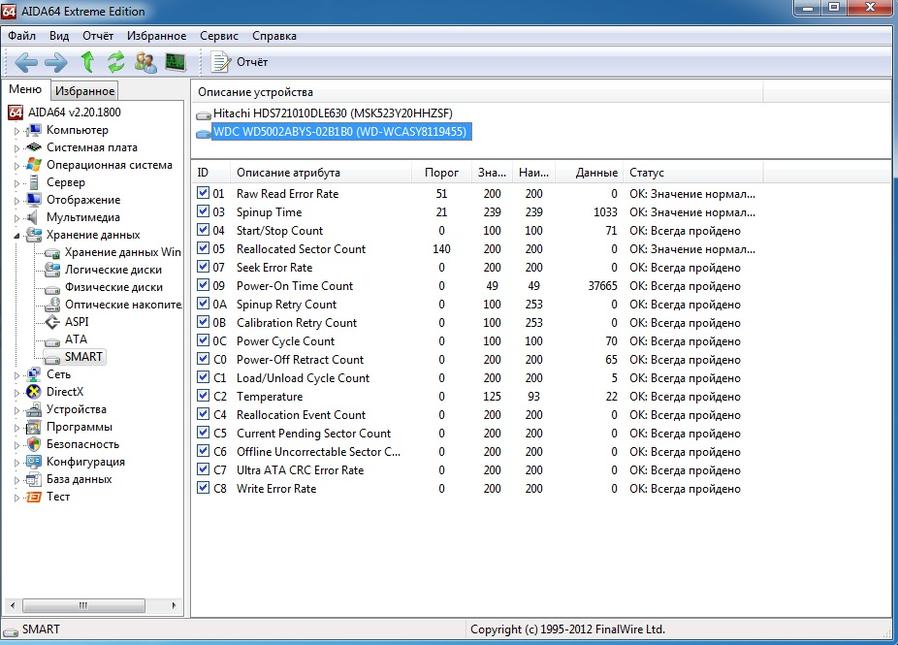Sort by the Порог column header
This screenshot has width=898, height=645.
click(441, 172)
